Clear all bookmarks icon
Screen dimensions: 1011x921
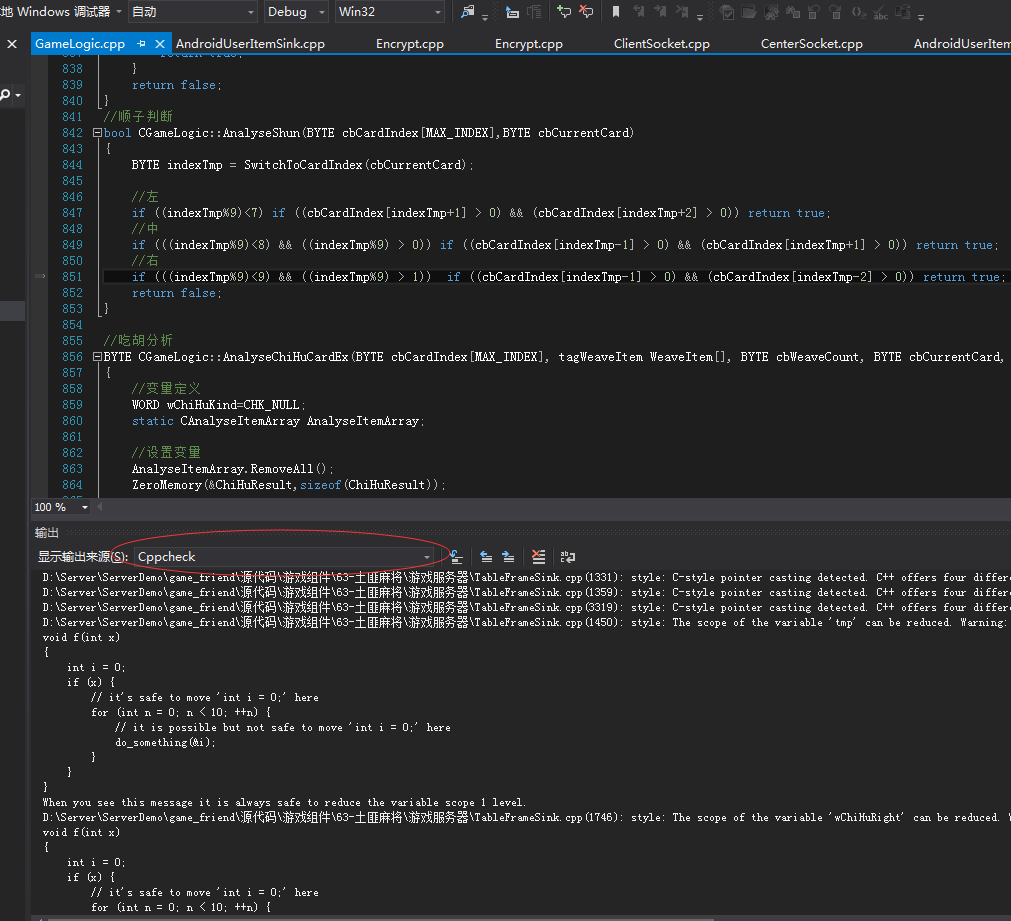pos(682,12)
